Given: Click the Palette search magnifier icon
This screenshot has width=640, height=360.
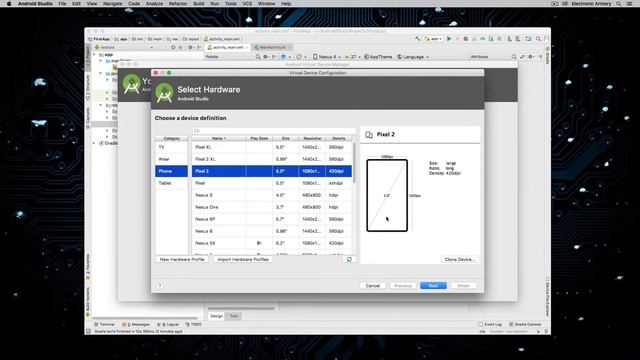Looking at the screenshot, I should (258, 57).
